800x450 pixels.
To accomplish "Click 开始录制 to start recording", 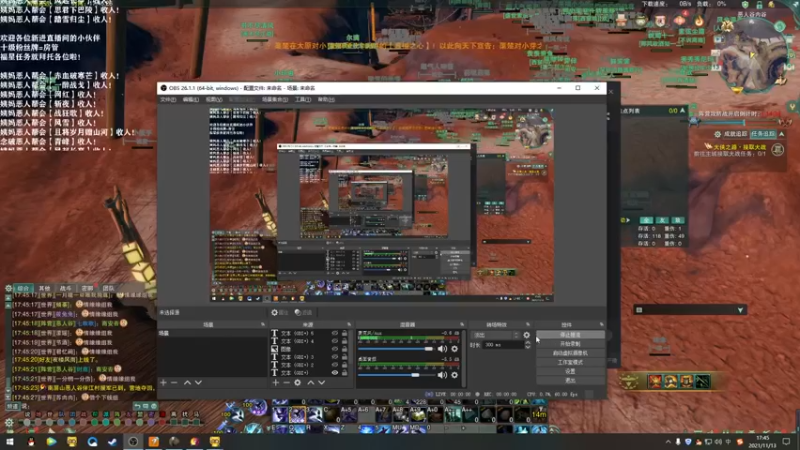I will pyautogui.click(x=570, y=344).
